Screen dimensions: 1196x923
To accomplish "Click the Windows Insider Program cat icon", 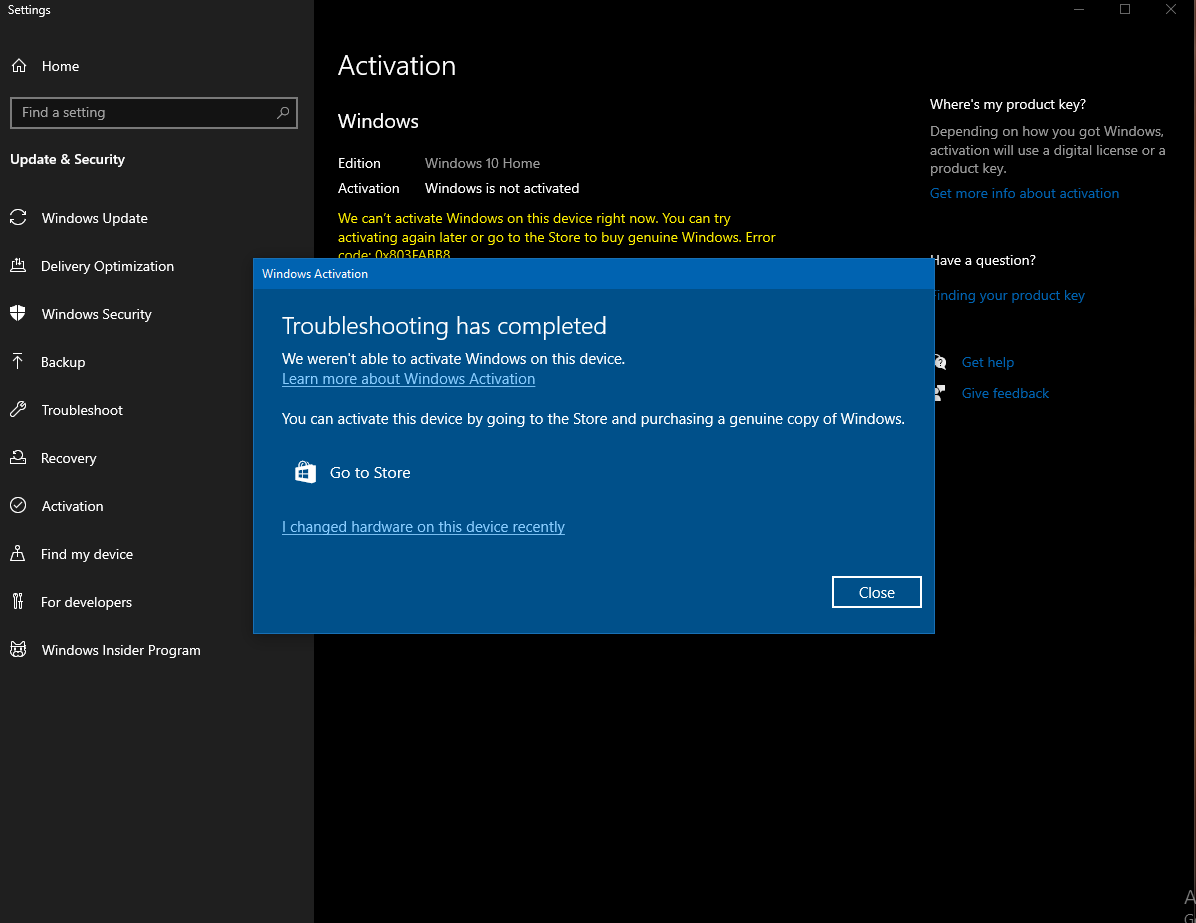I will [18, 649].
